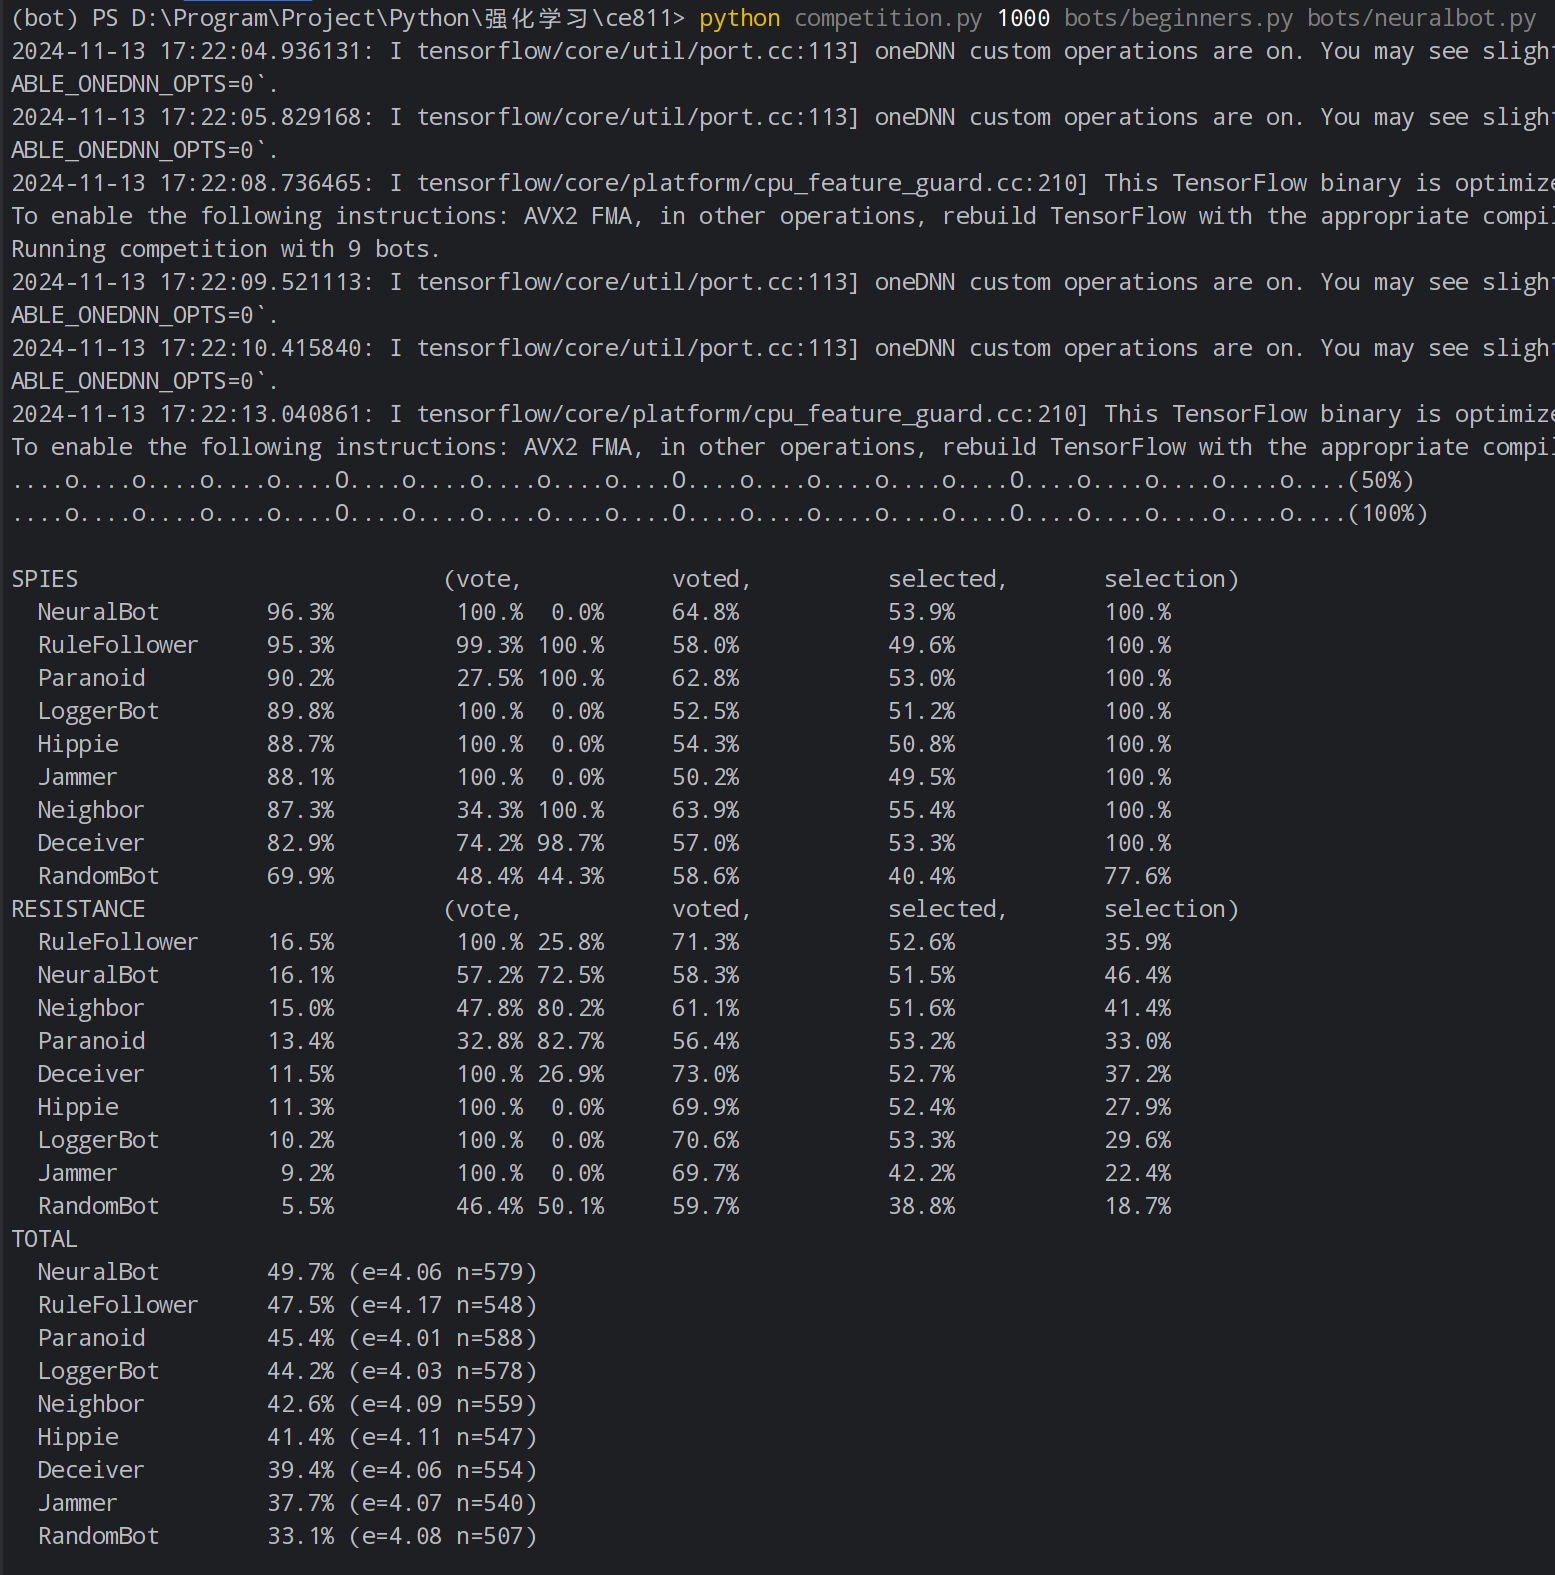Click Paranoid's 90.2% spy score
The image size is (1555, 1575).
(x=300, y=678)
